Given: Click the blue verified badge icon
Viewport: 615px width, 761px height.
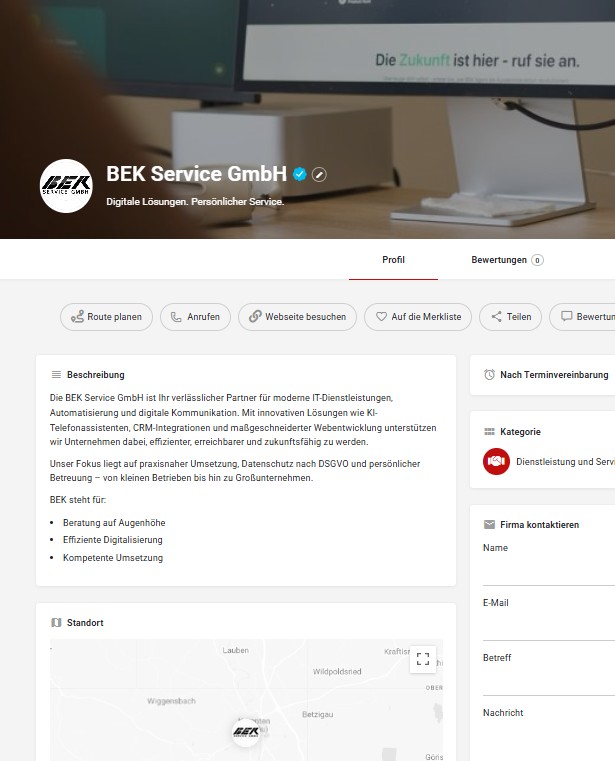Looking at the screenshot, I should 299,174.
